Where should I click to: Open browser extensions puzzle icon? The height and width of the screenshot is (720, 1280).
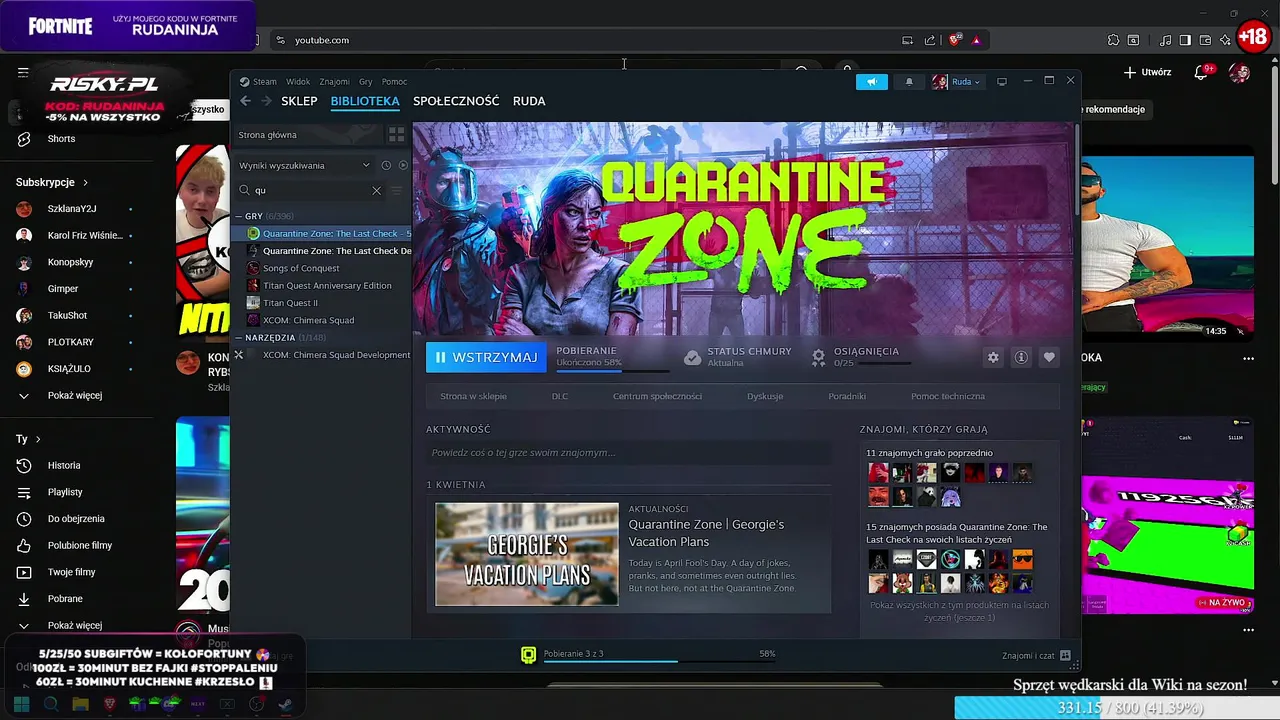tap(1113, 40)
